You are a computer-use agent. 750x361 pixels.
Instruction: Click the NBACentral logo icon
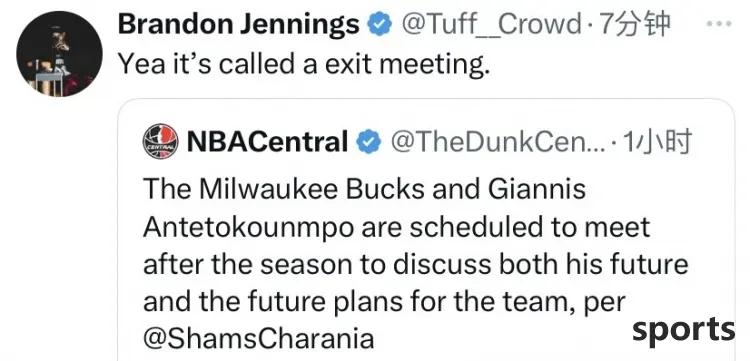click(161, 141)
